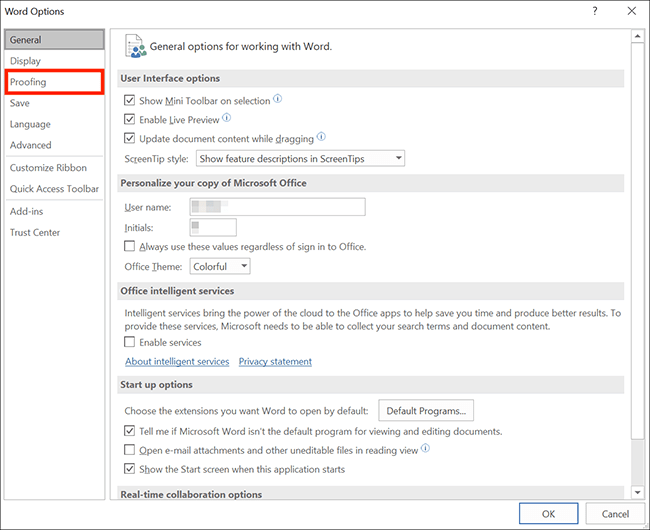Open About intelligent services link

pyautogui.click(x=177, y=361)
